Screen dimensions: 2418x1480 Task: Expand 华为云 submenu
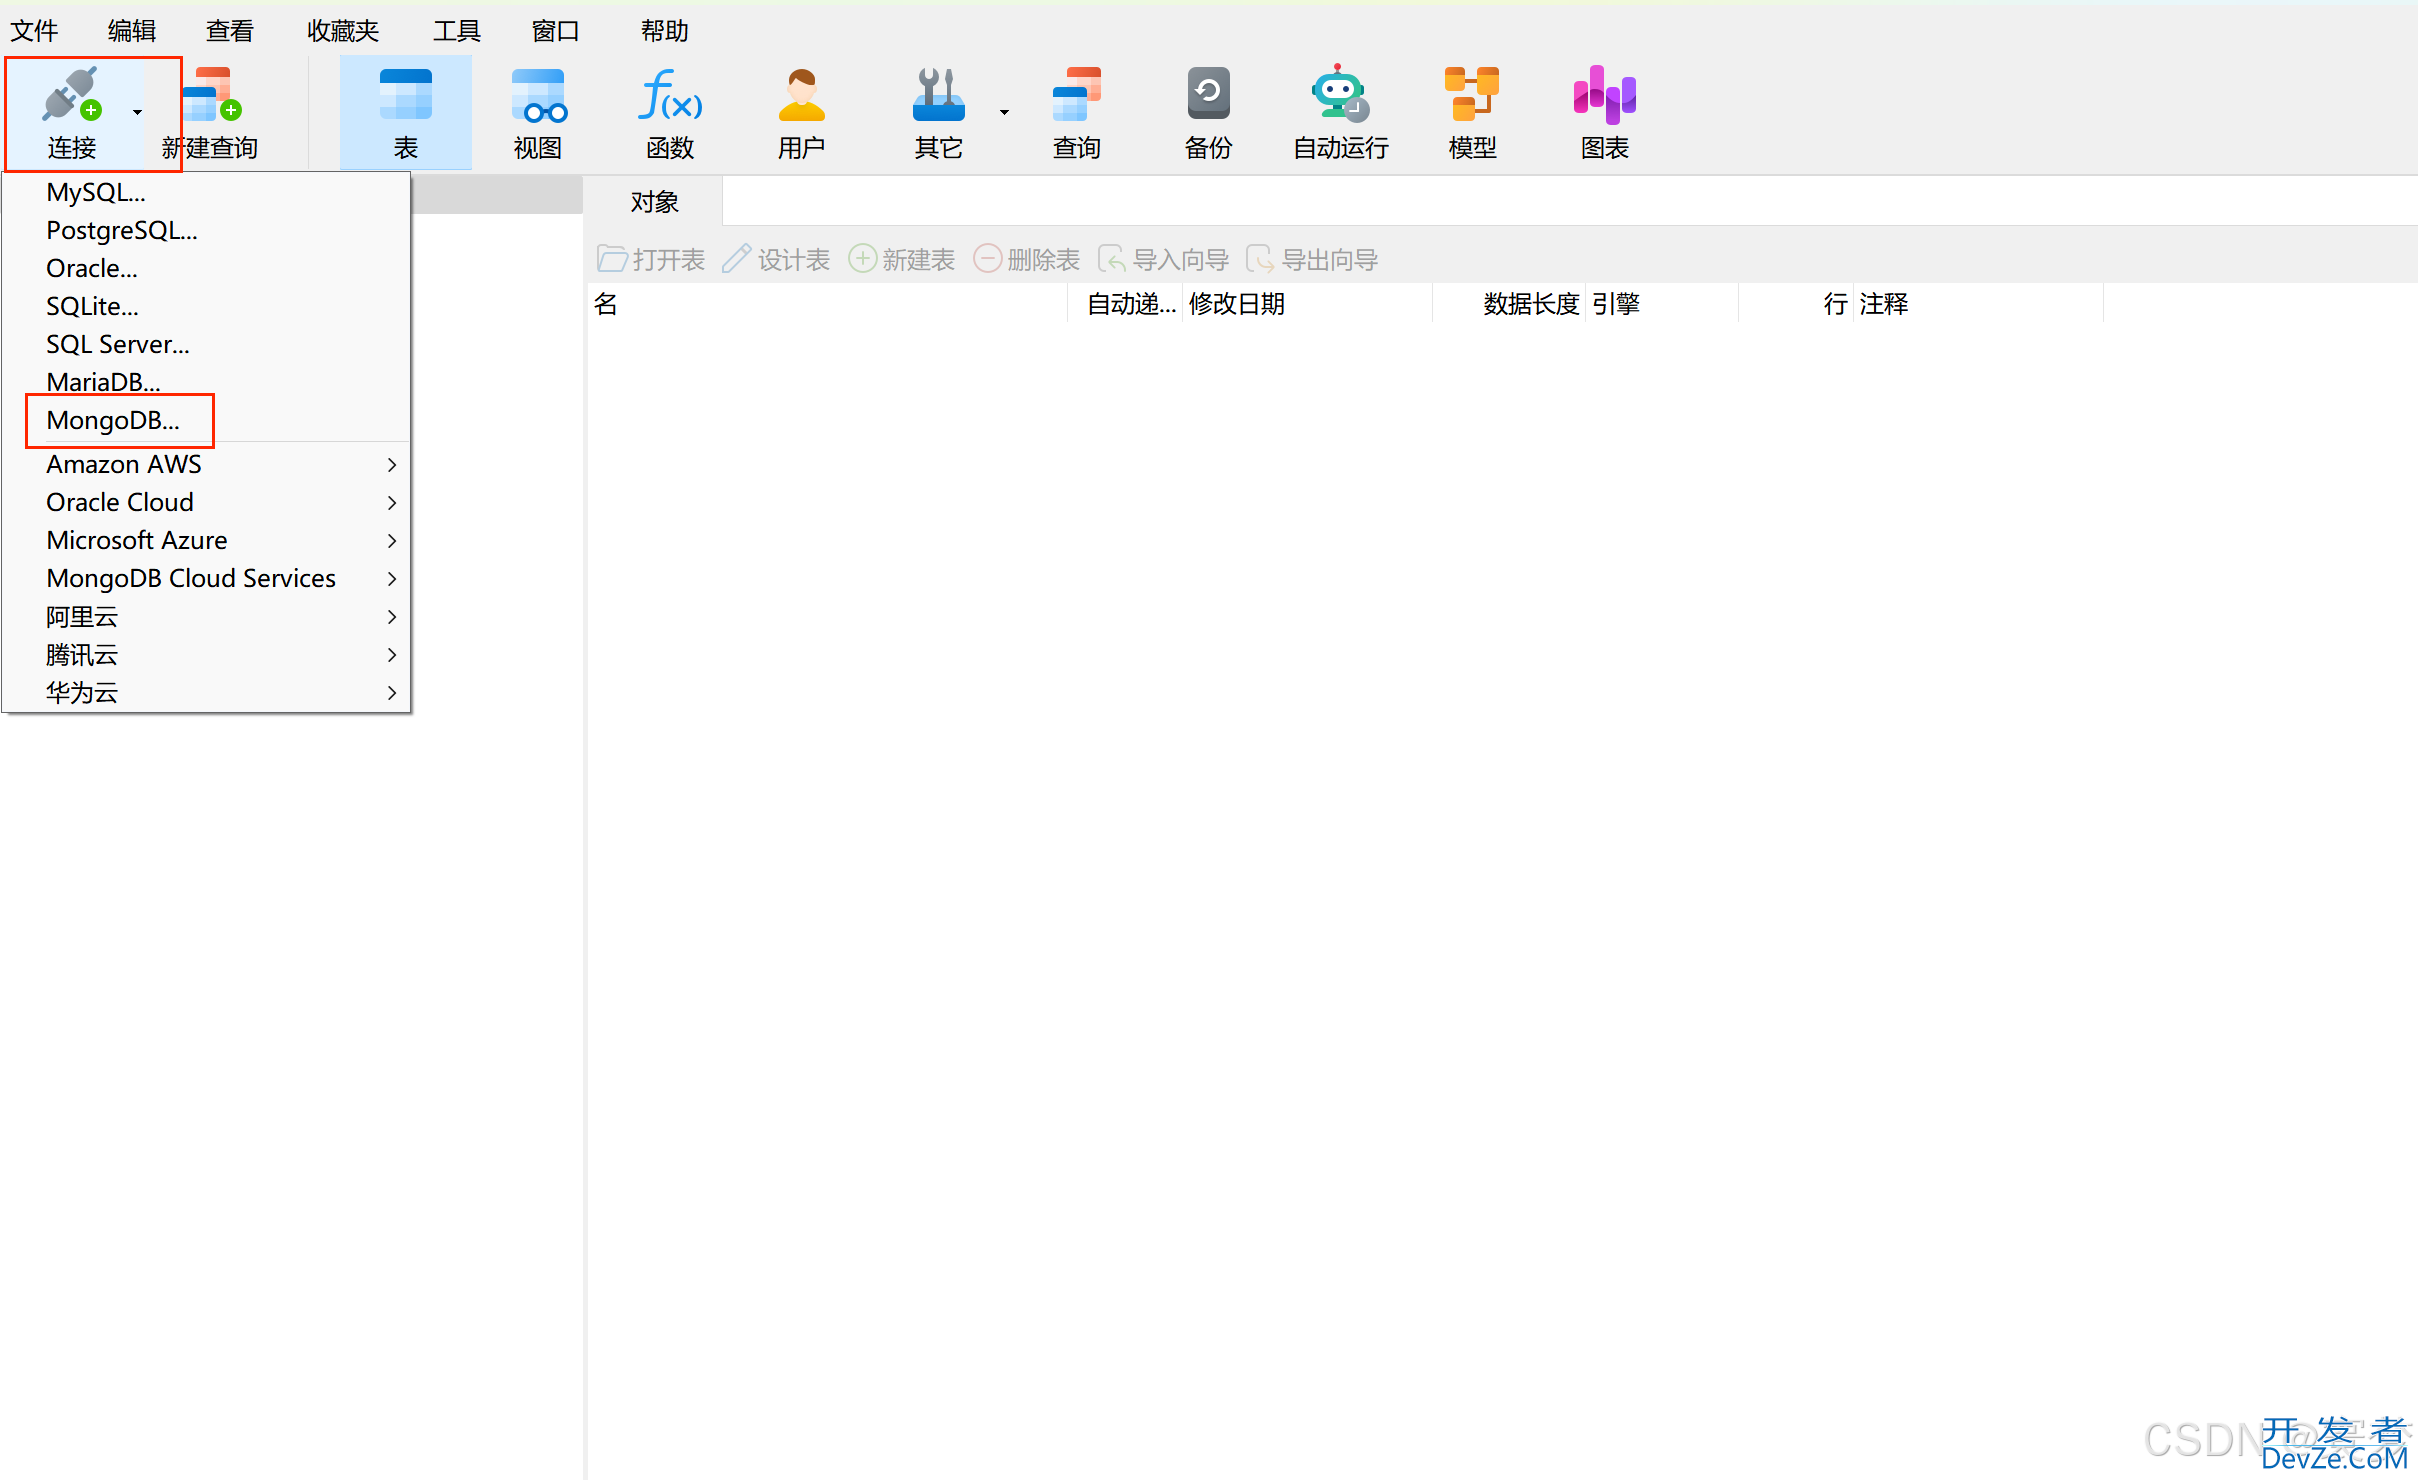(392, 693)
